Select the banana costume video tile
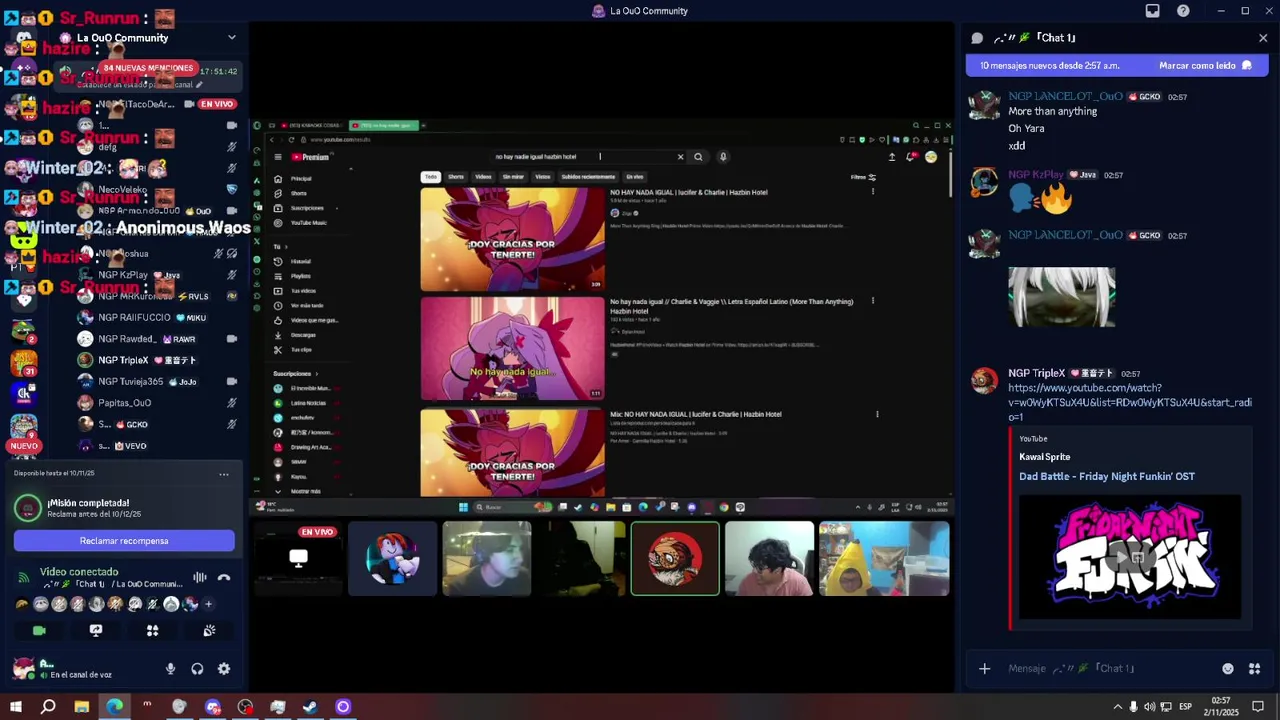Viewport: 1280px width, 720px height. [x=884, y=558]
